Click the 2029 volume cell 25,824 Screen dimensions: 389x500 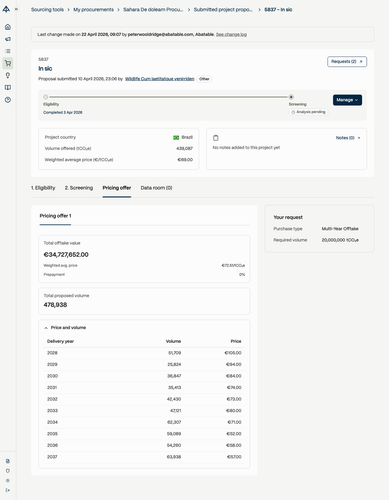pyautogui.click(x=174, y=365)
